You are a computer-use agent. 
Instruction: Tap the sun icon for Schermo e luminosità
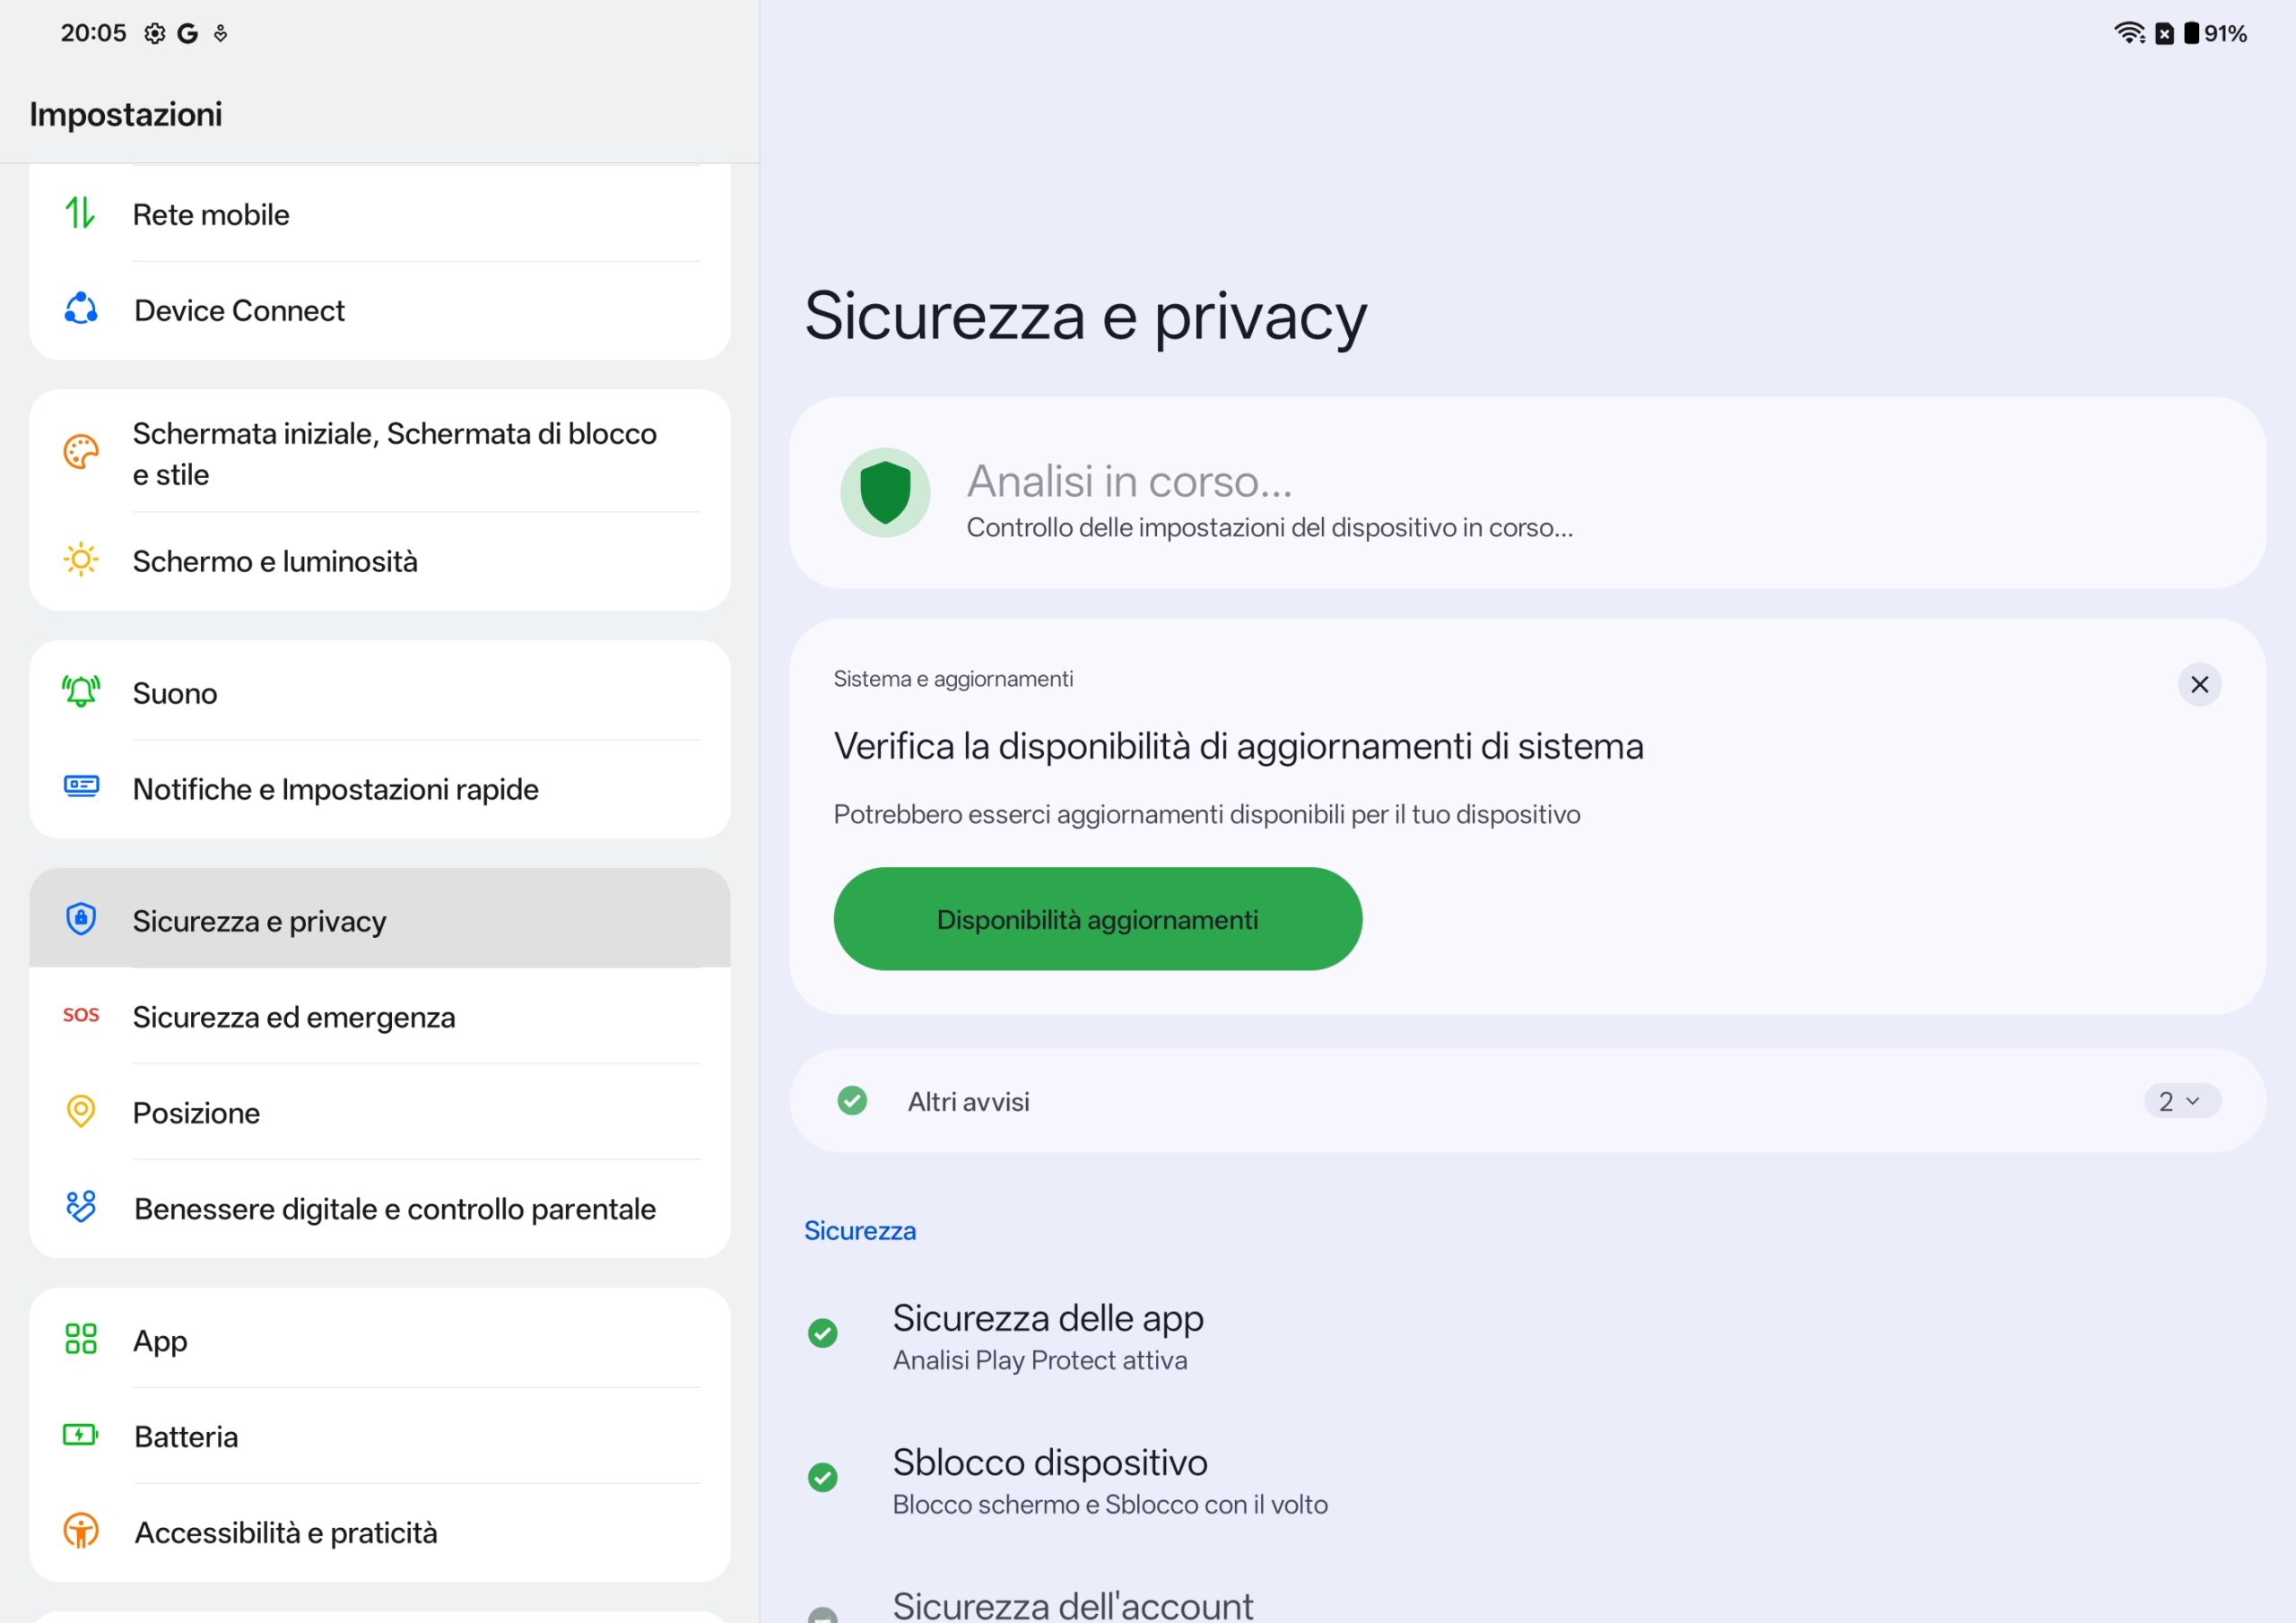click(81, 560)
